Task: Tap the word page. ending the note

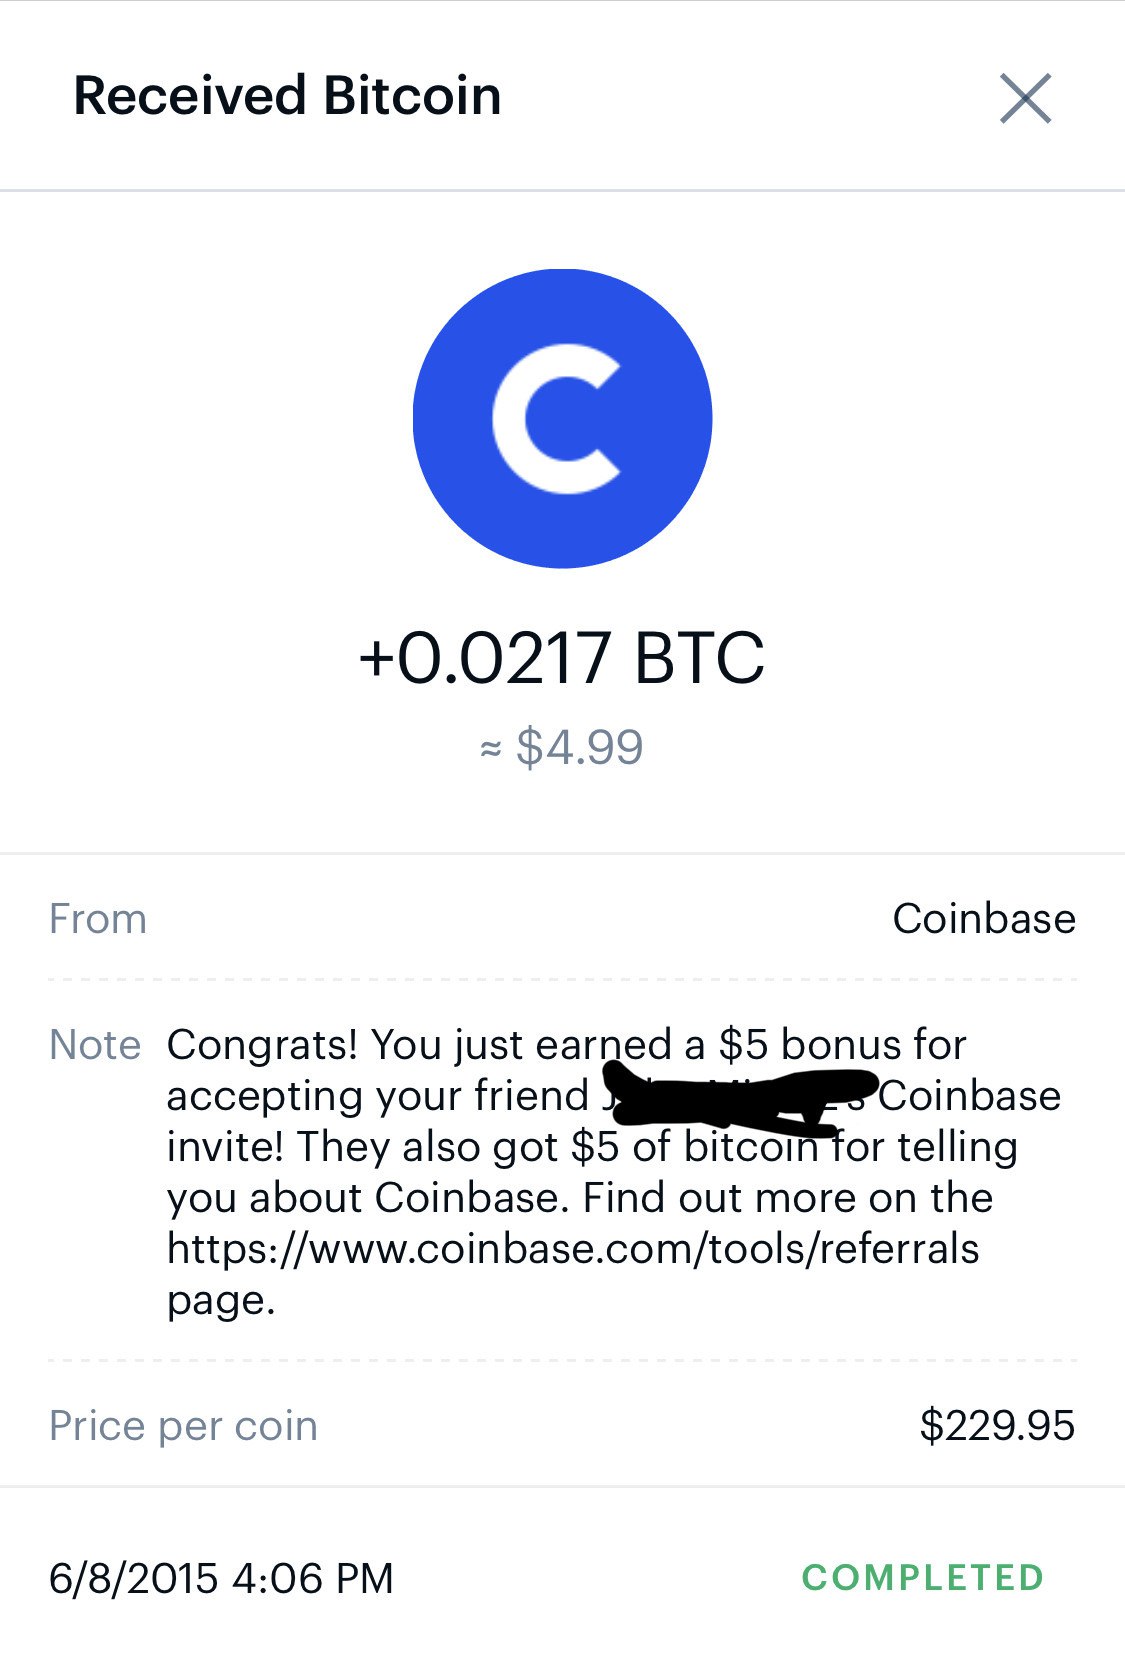Action: (221, 1301)
